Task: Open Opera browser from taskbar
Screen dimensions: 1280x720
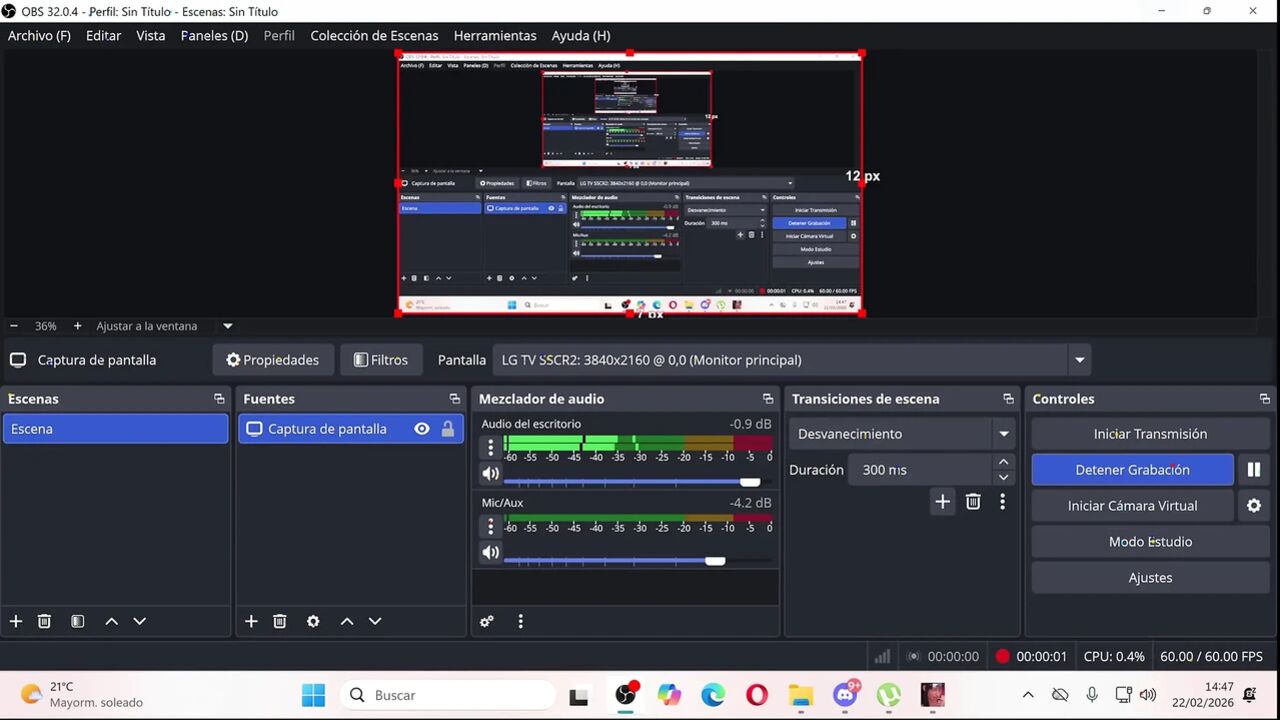Action: (757, 695)
